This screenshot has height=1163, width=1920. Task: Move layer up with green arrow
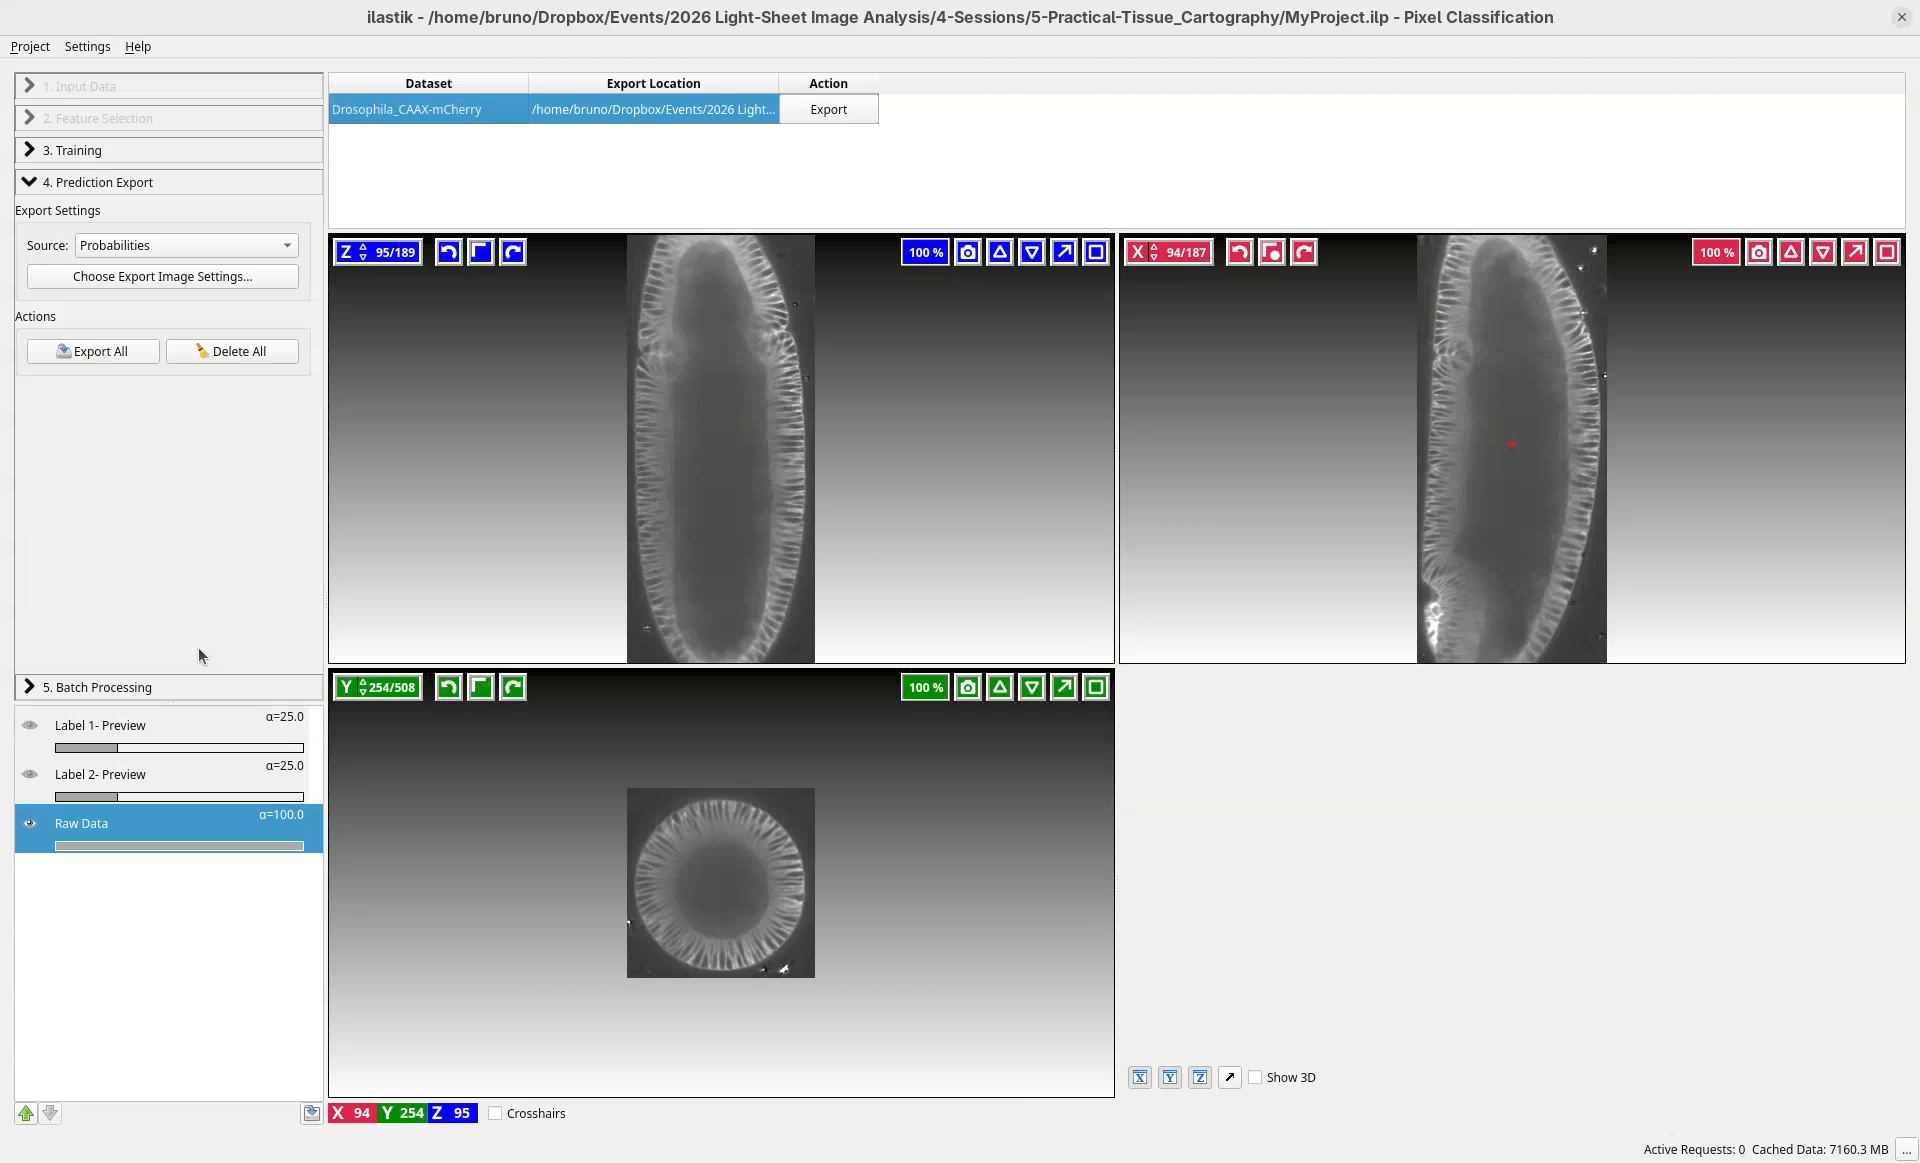coord(26,1113)
